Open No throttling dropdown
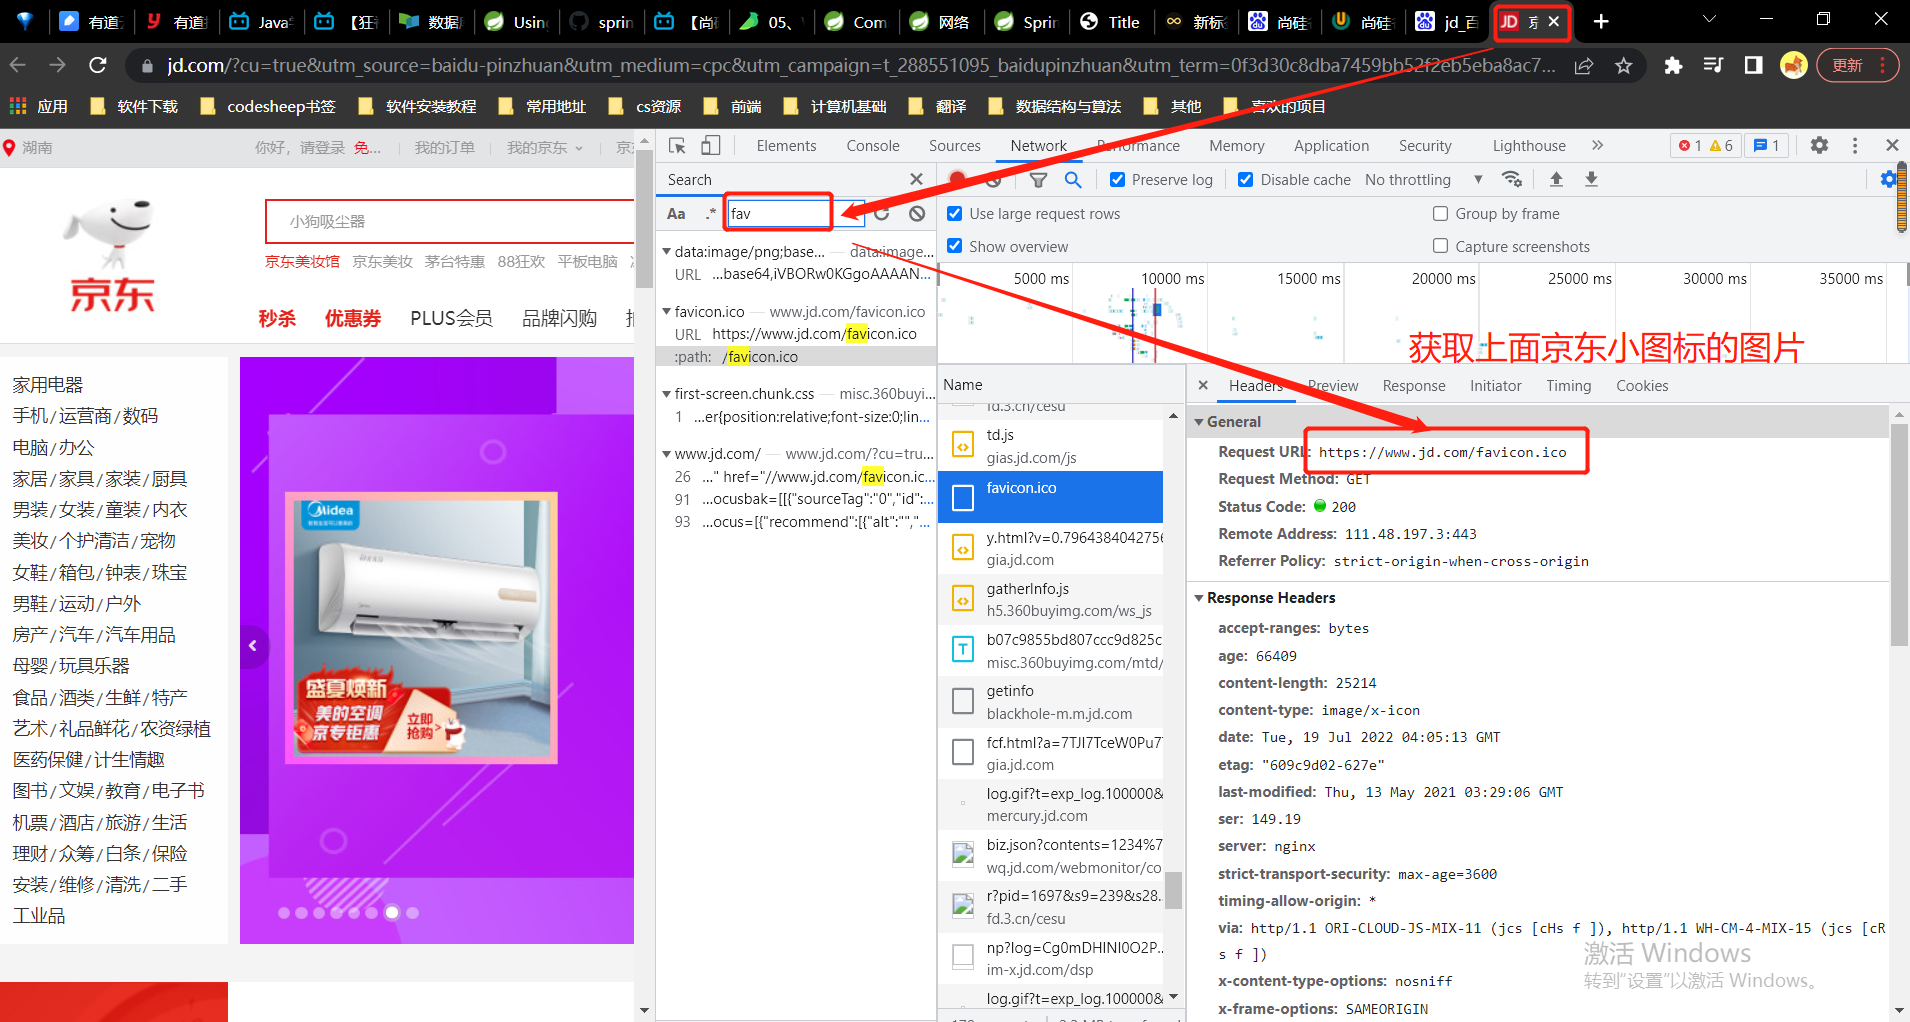The image size is (1910, 1022). click(1424, 180)
